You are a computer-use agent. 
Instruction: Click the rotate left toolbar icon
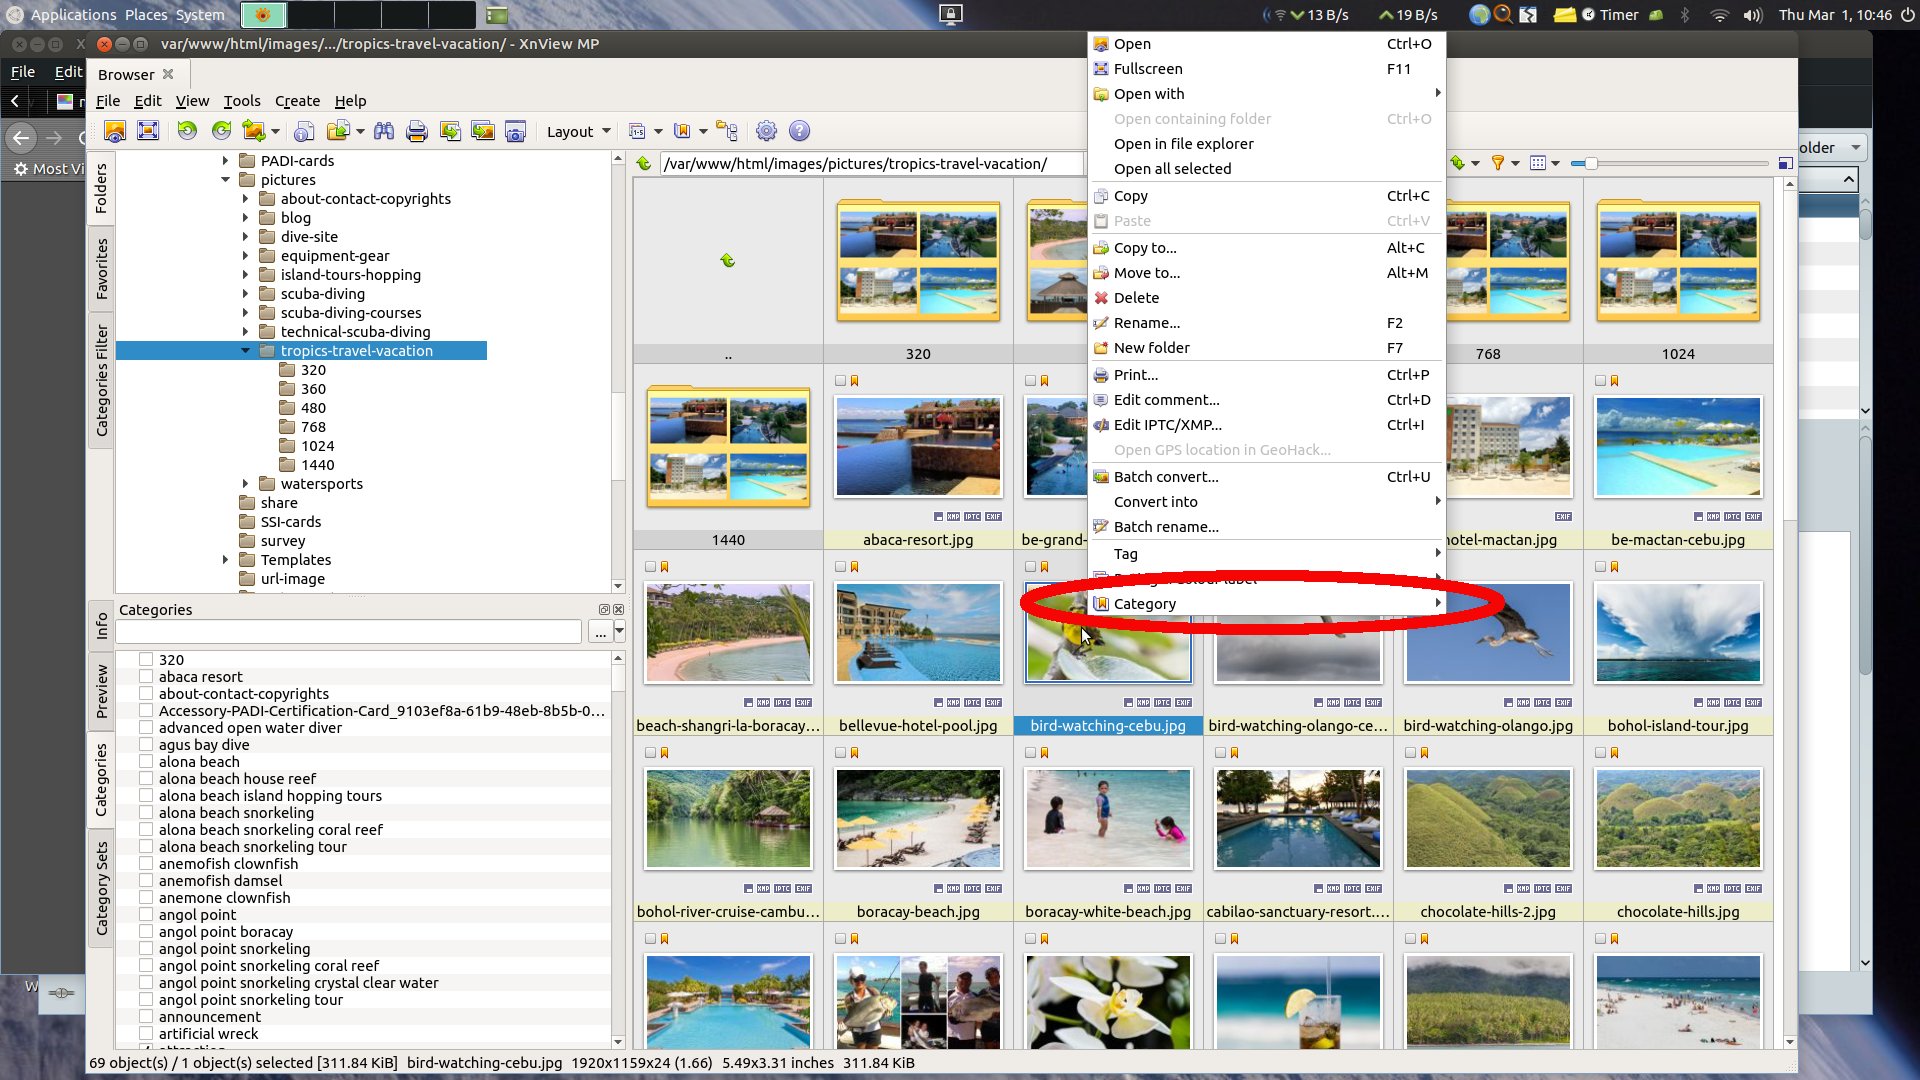187,131
